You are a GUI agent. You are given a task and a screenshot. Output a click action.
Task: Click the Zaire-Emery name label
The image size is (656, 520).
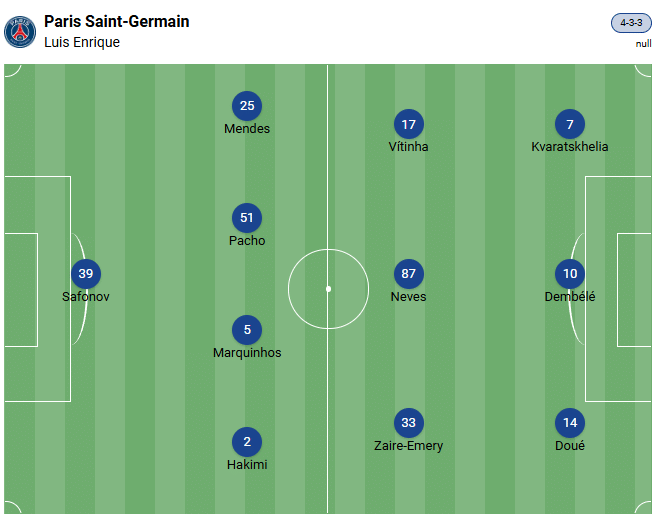(x=408, y=446)
